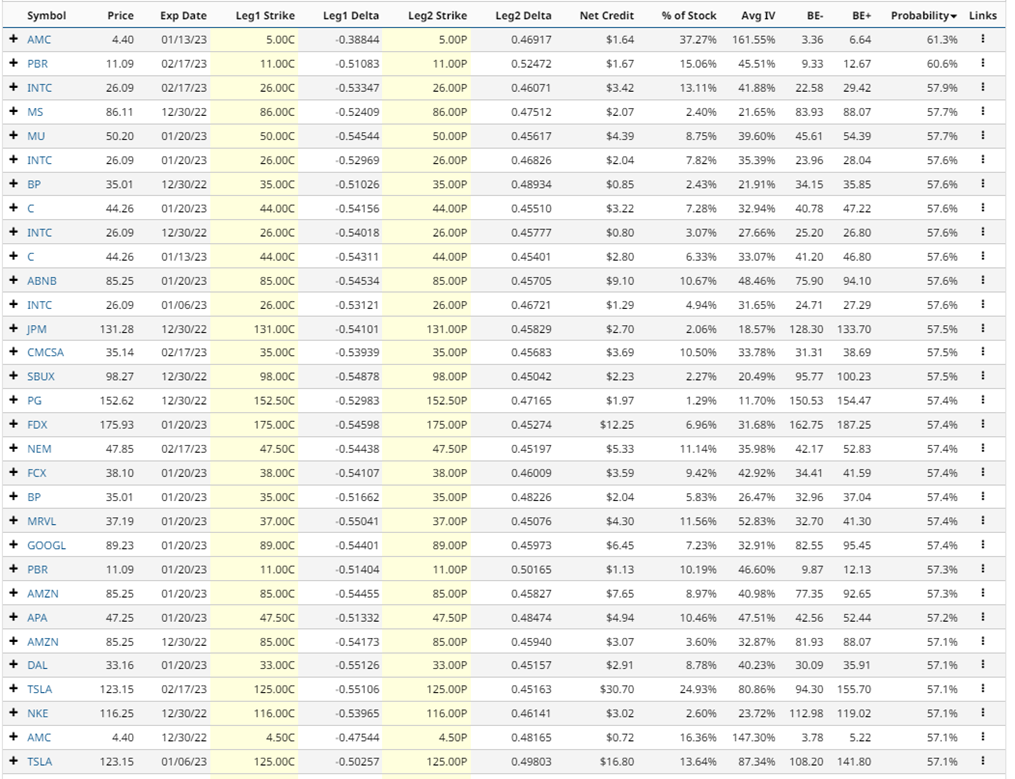Expand the FDX row details
The width and height of the screenshot is (1015, 779).
[x=14, y=424]
